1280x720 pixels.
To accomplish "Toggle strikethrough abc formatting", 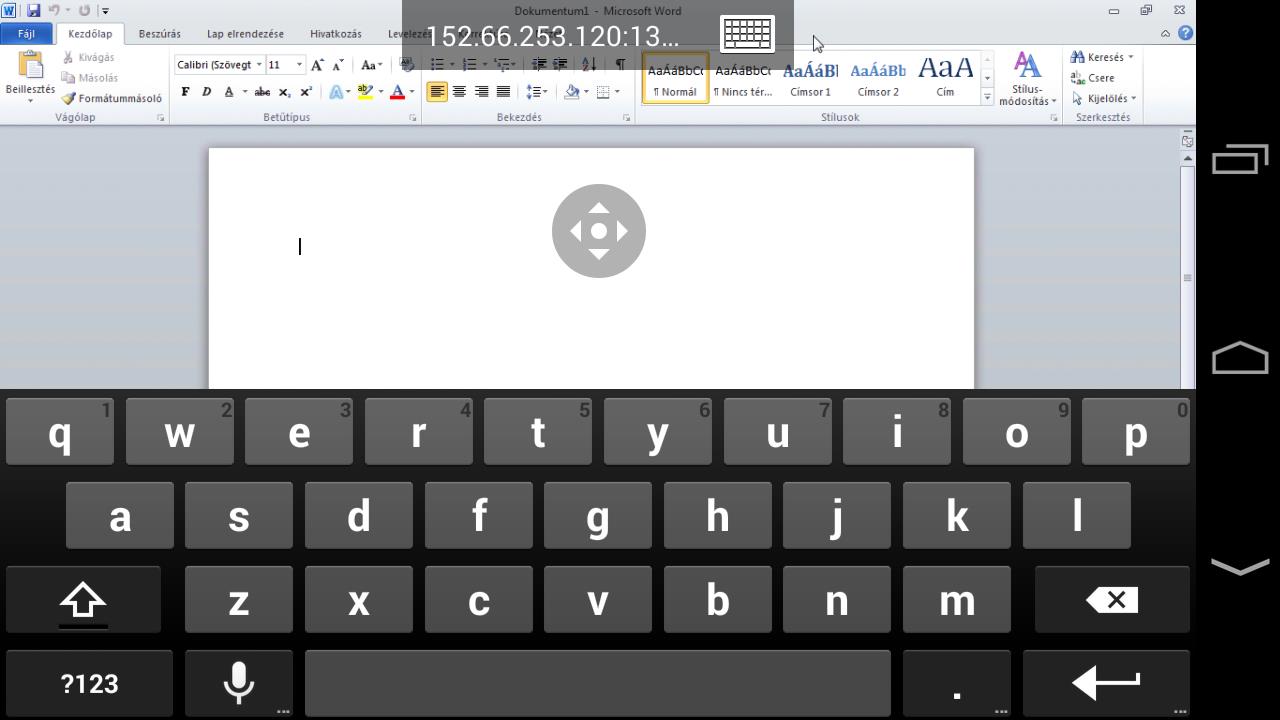I will pyautogui.click(x=262, y=92).
